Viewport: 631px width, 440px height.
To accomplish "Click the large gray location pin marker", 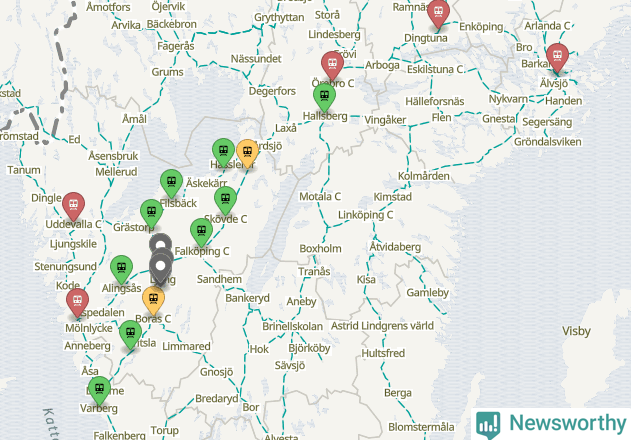I will [x=161, y=268].
